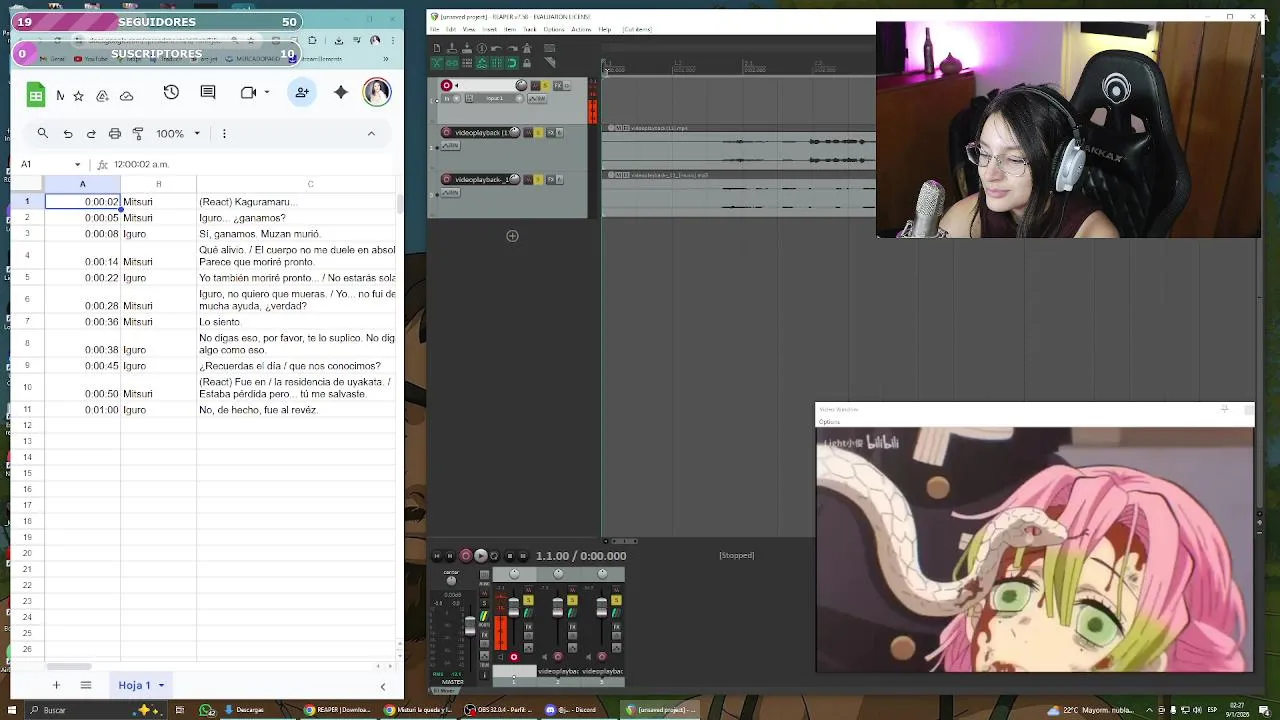Screen dimensions: 1280x720
Task: Toggle envelope move with items
Action: pyautogui.click(x=482, y=63)
